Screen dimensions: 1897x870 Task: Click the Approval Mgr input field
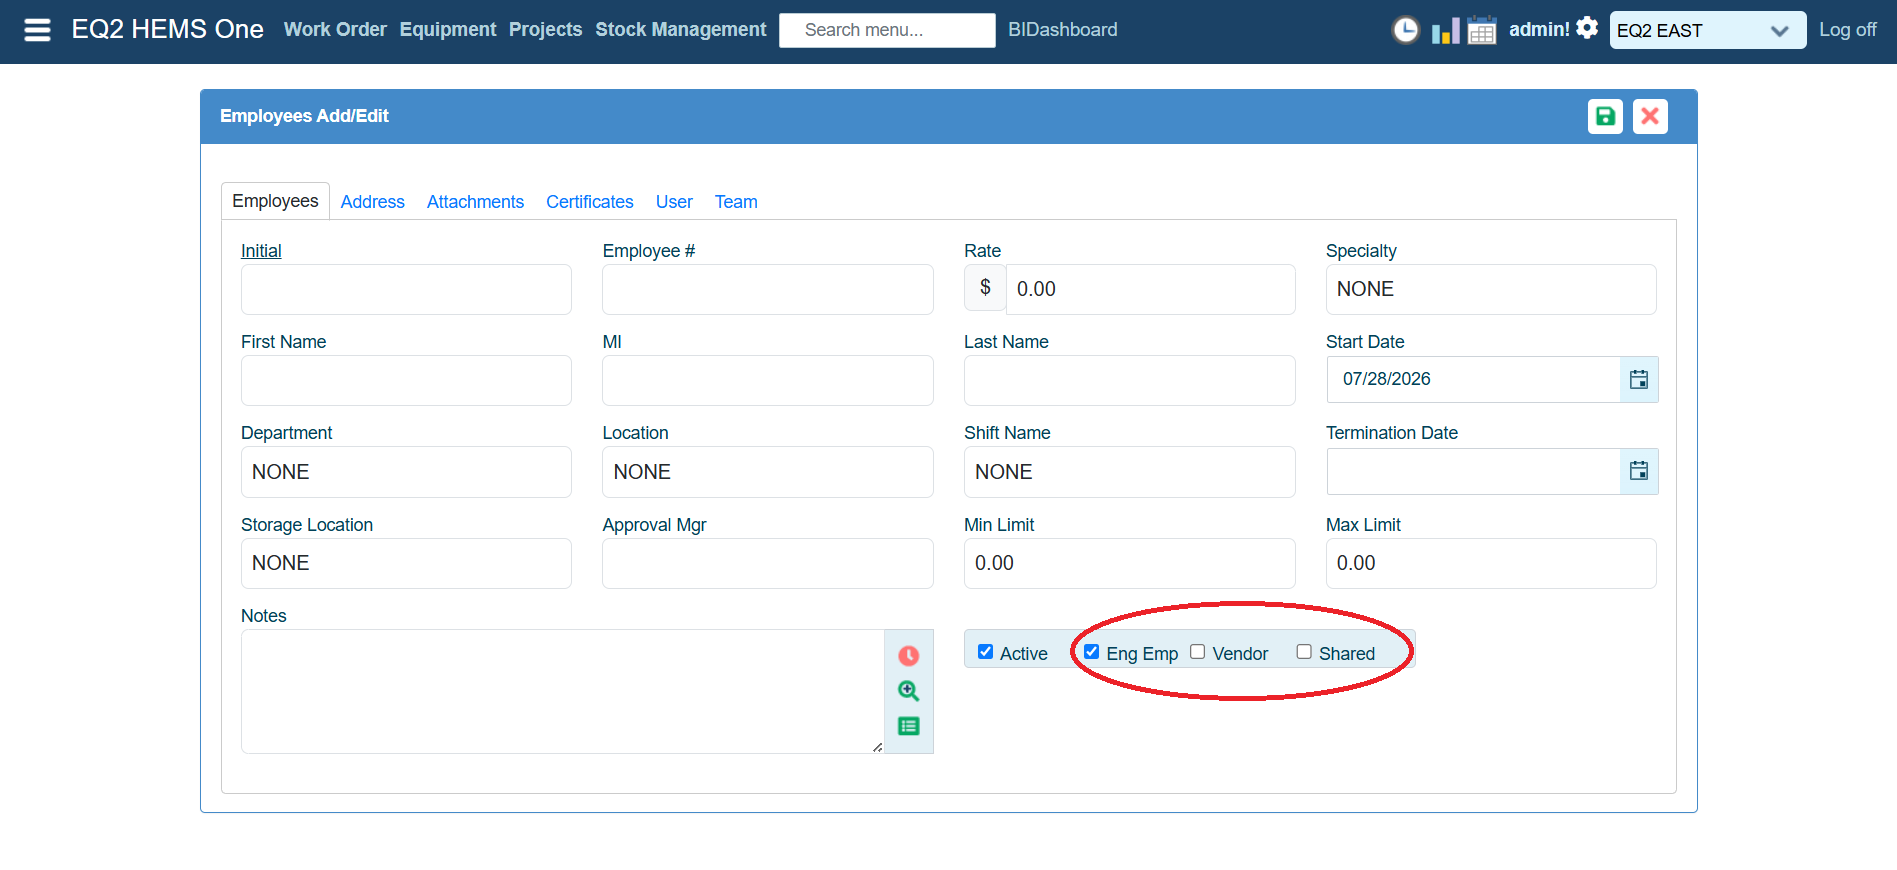point(767,563)
